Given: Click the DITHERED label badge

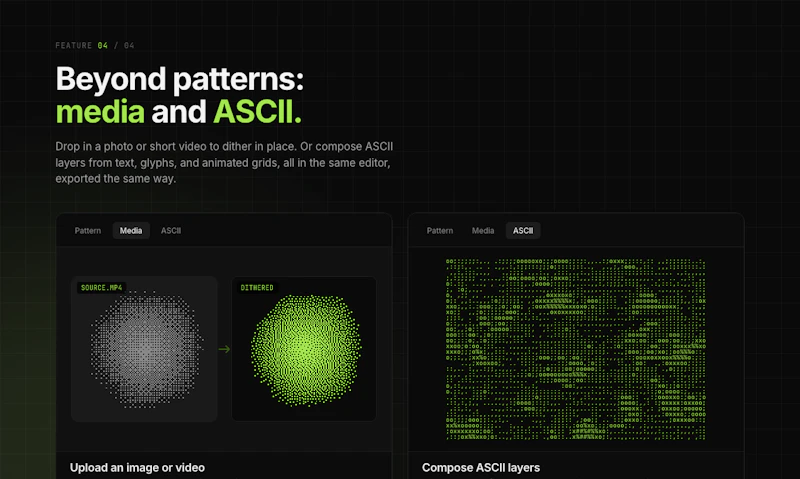Looking at the screenshot, I should tap(257, 288).
